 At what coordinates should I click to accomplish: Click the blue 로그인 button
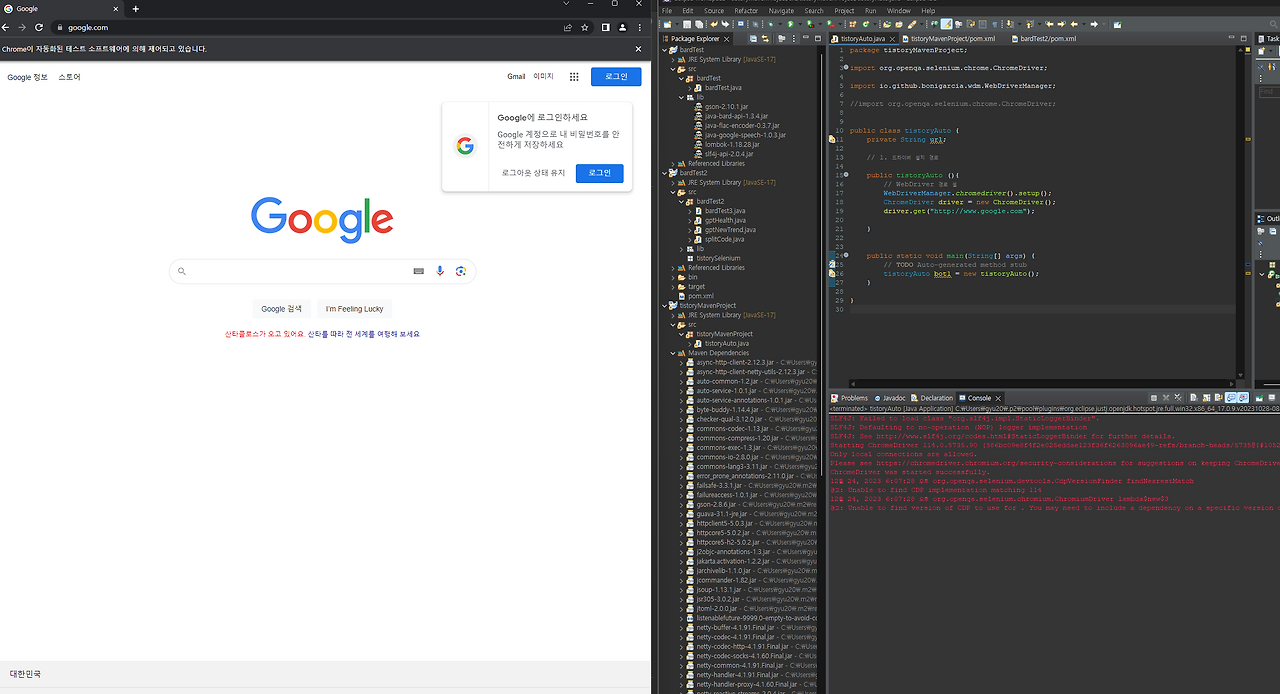615,76
